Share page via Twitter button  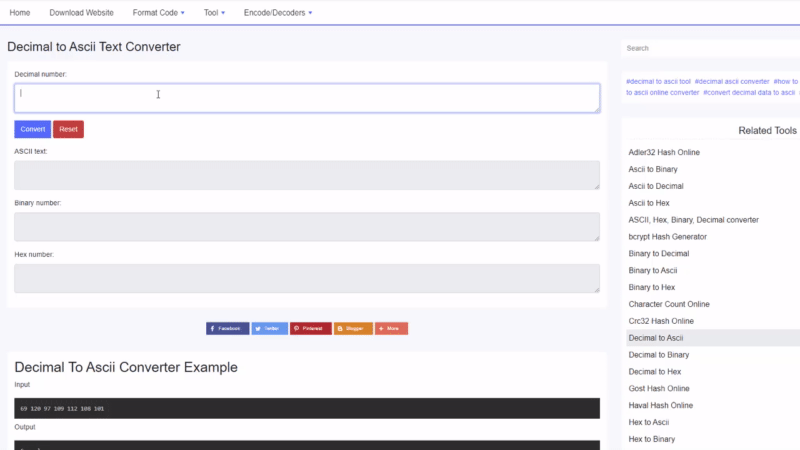269,328
